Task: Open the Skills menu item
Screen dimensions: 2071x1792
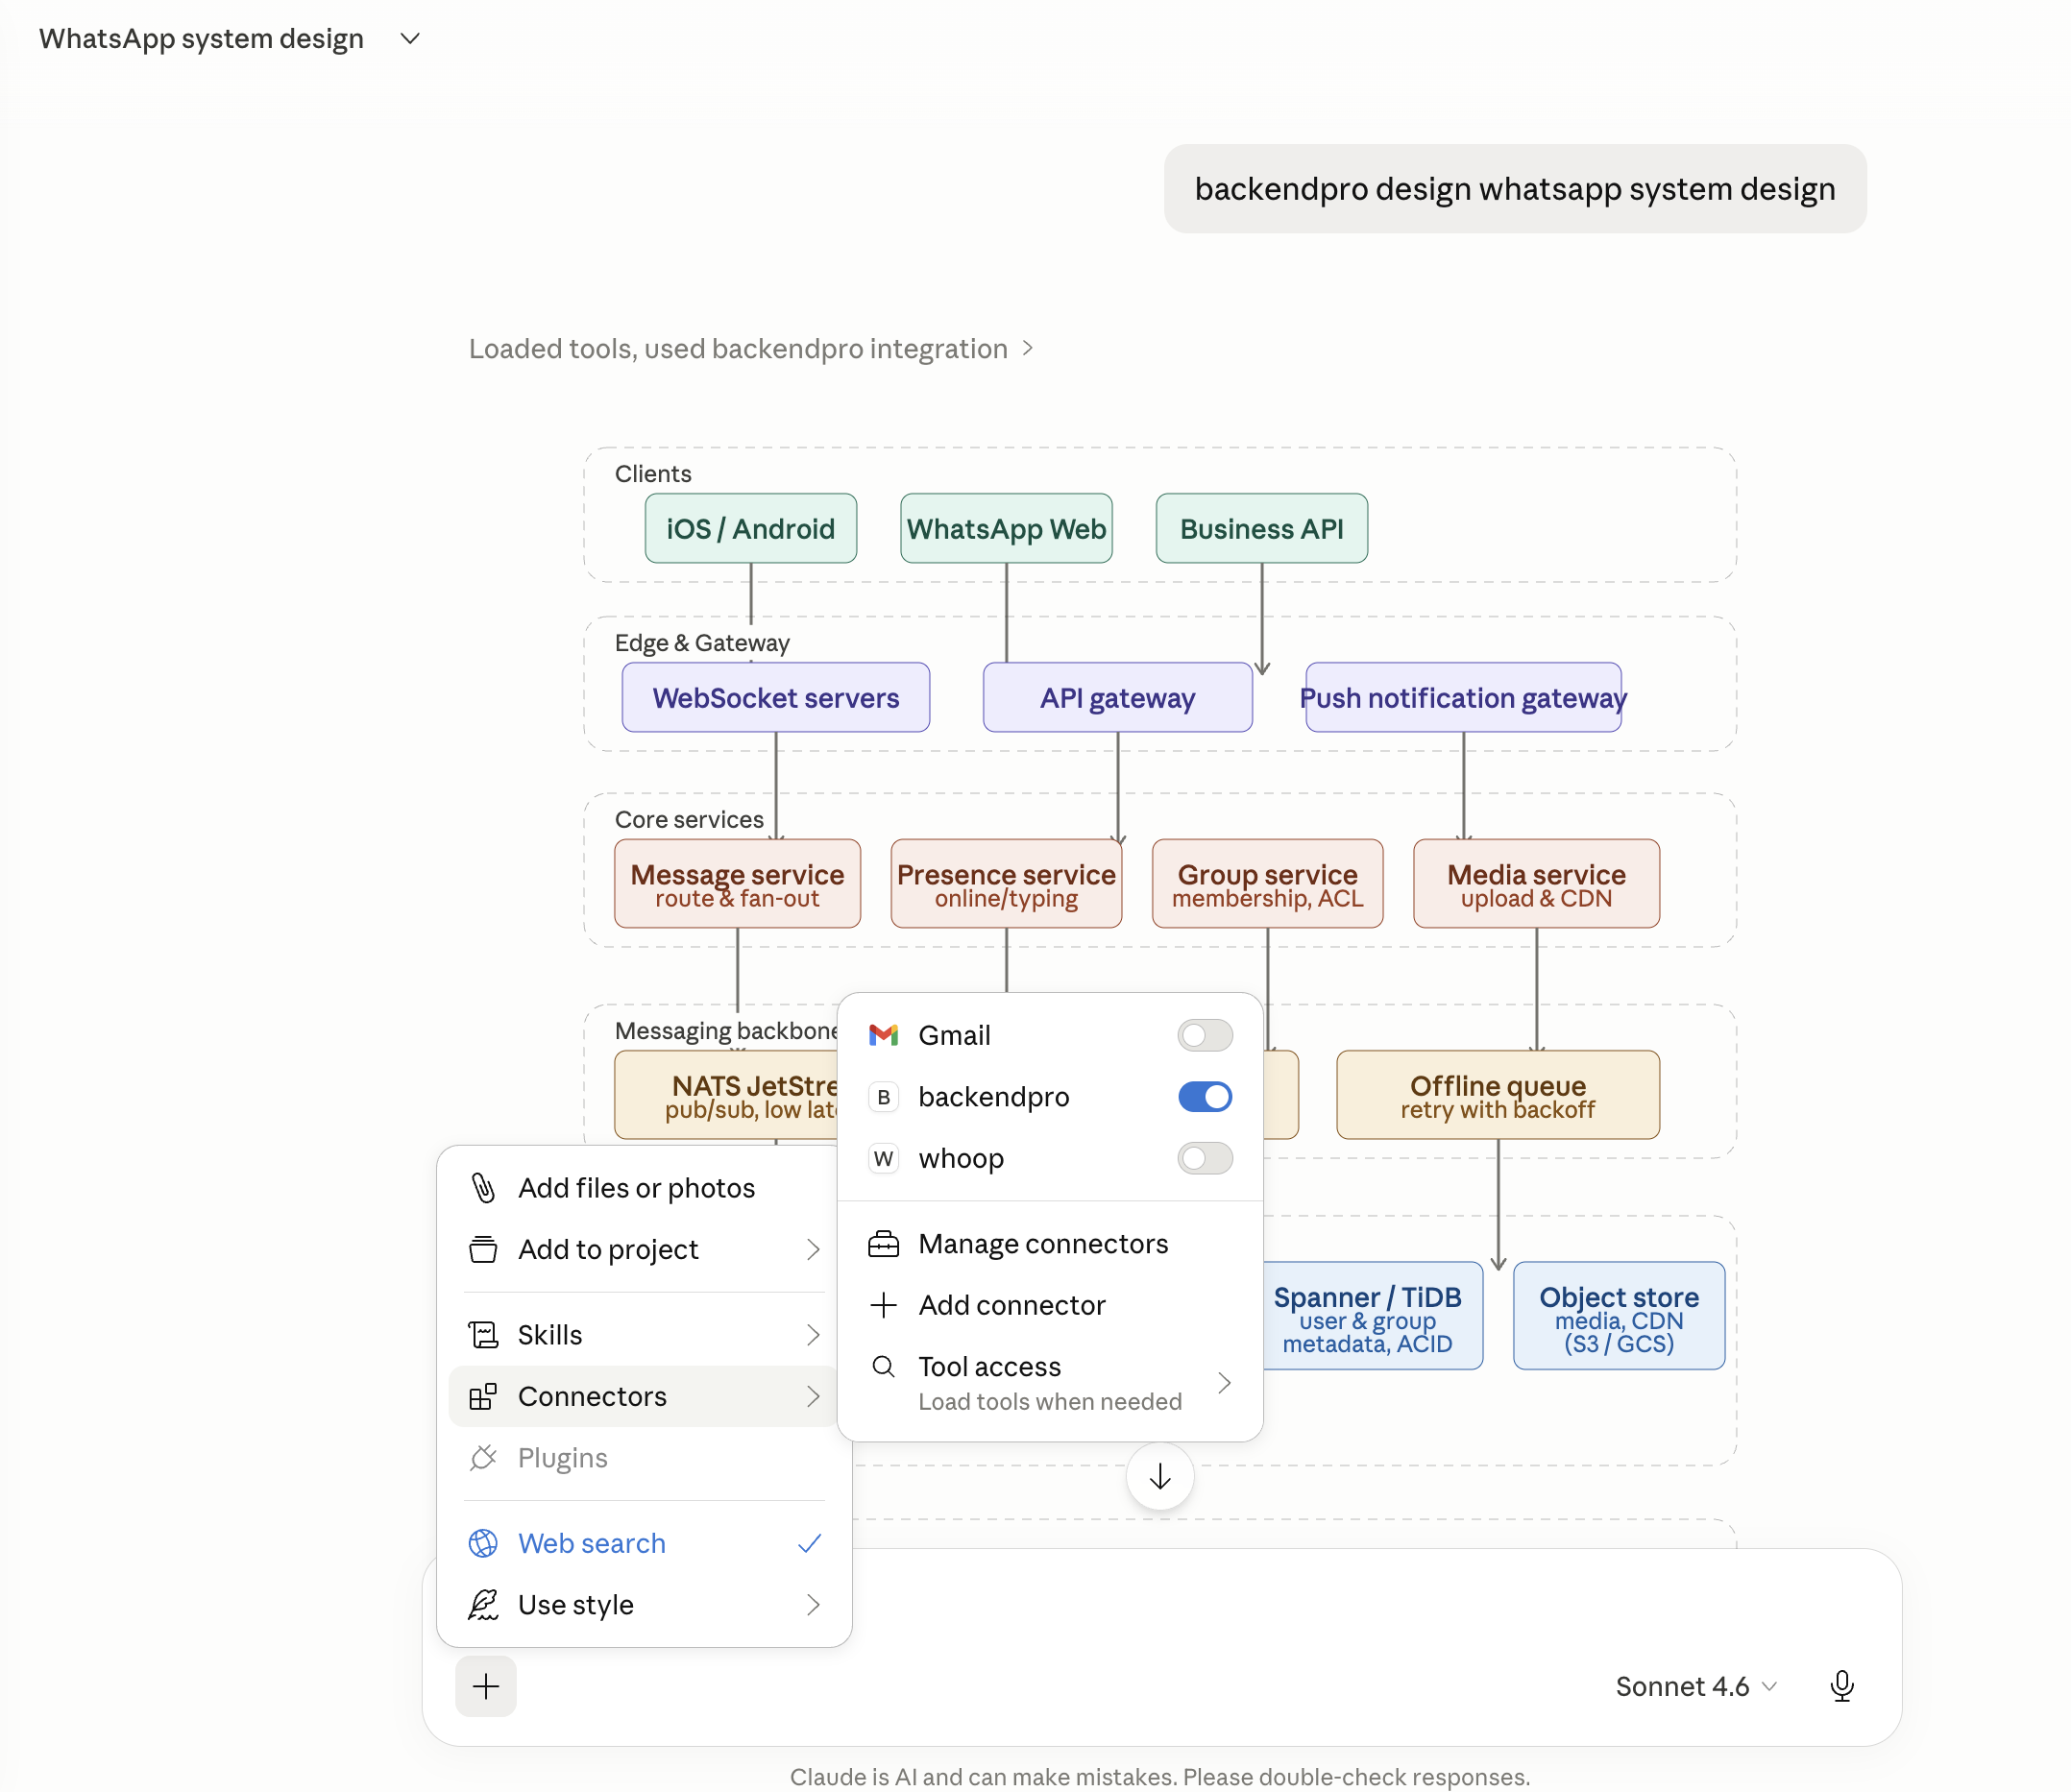Action: [x=644, y=1335]
